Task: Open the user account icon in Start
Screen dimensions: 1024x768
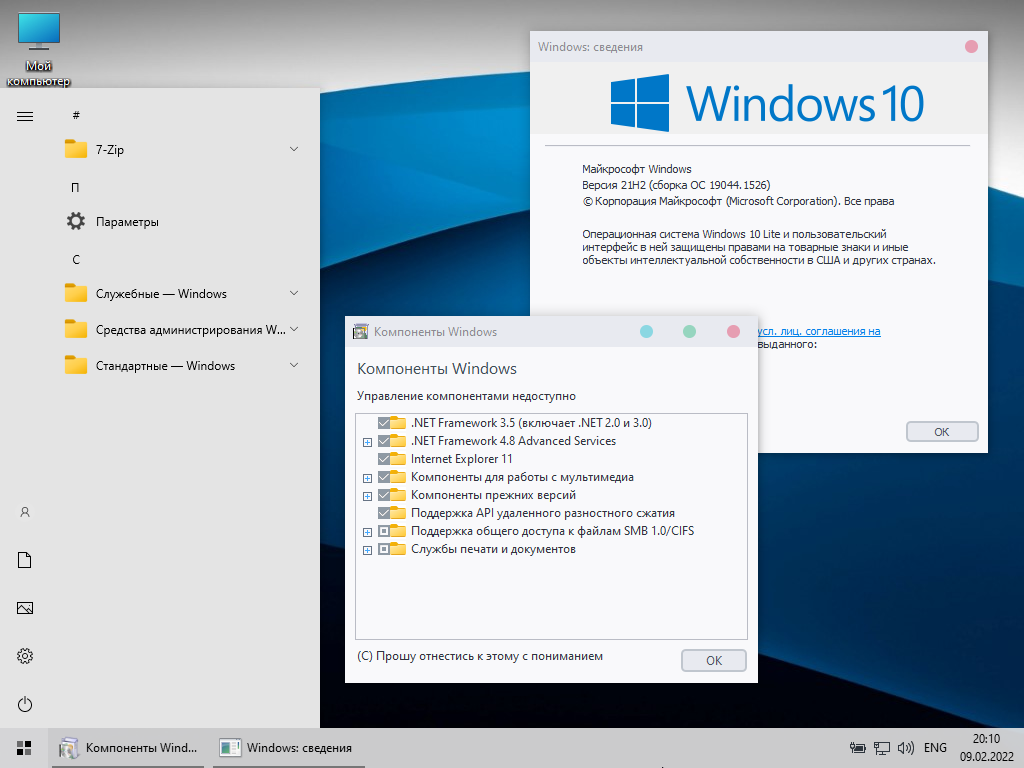Action: (x=25, y=512)
